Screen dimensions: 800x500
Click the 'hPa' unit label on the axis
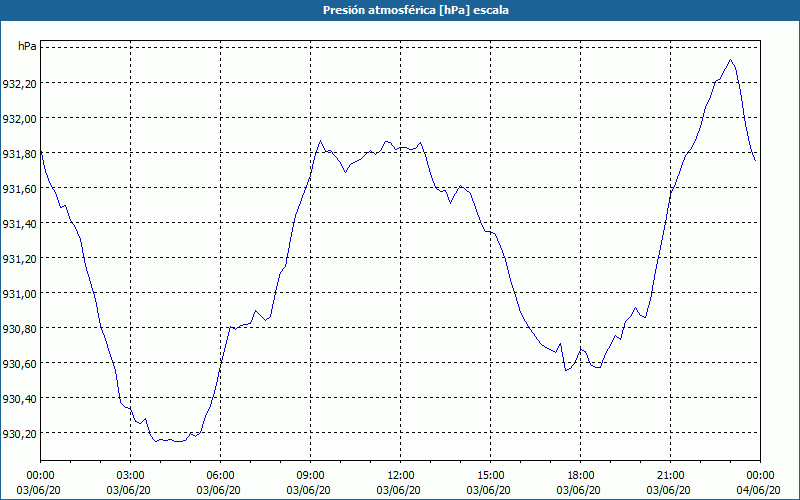(x=27, y=46)
